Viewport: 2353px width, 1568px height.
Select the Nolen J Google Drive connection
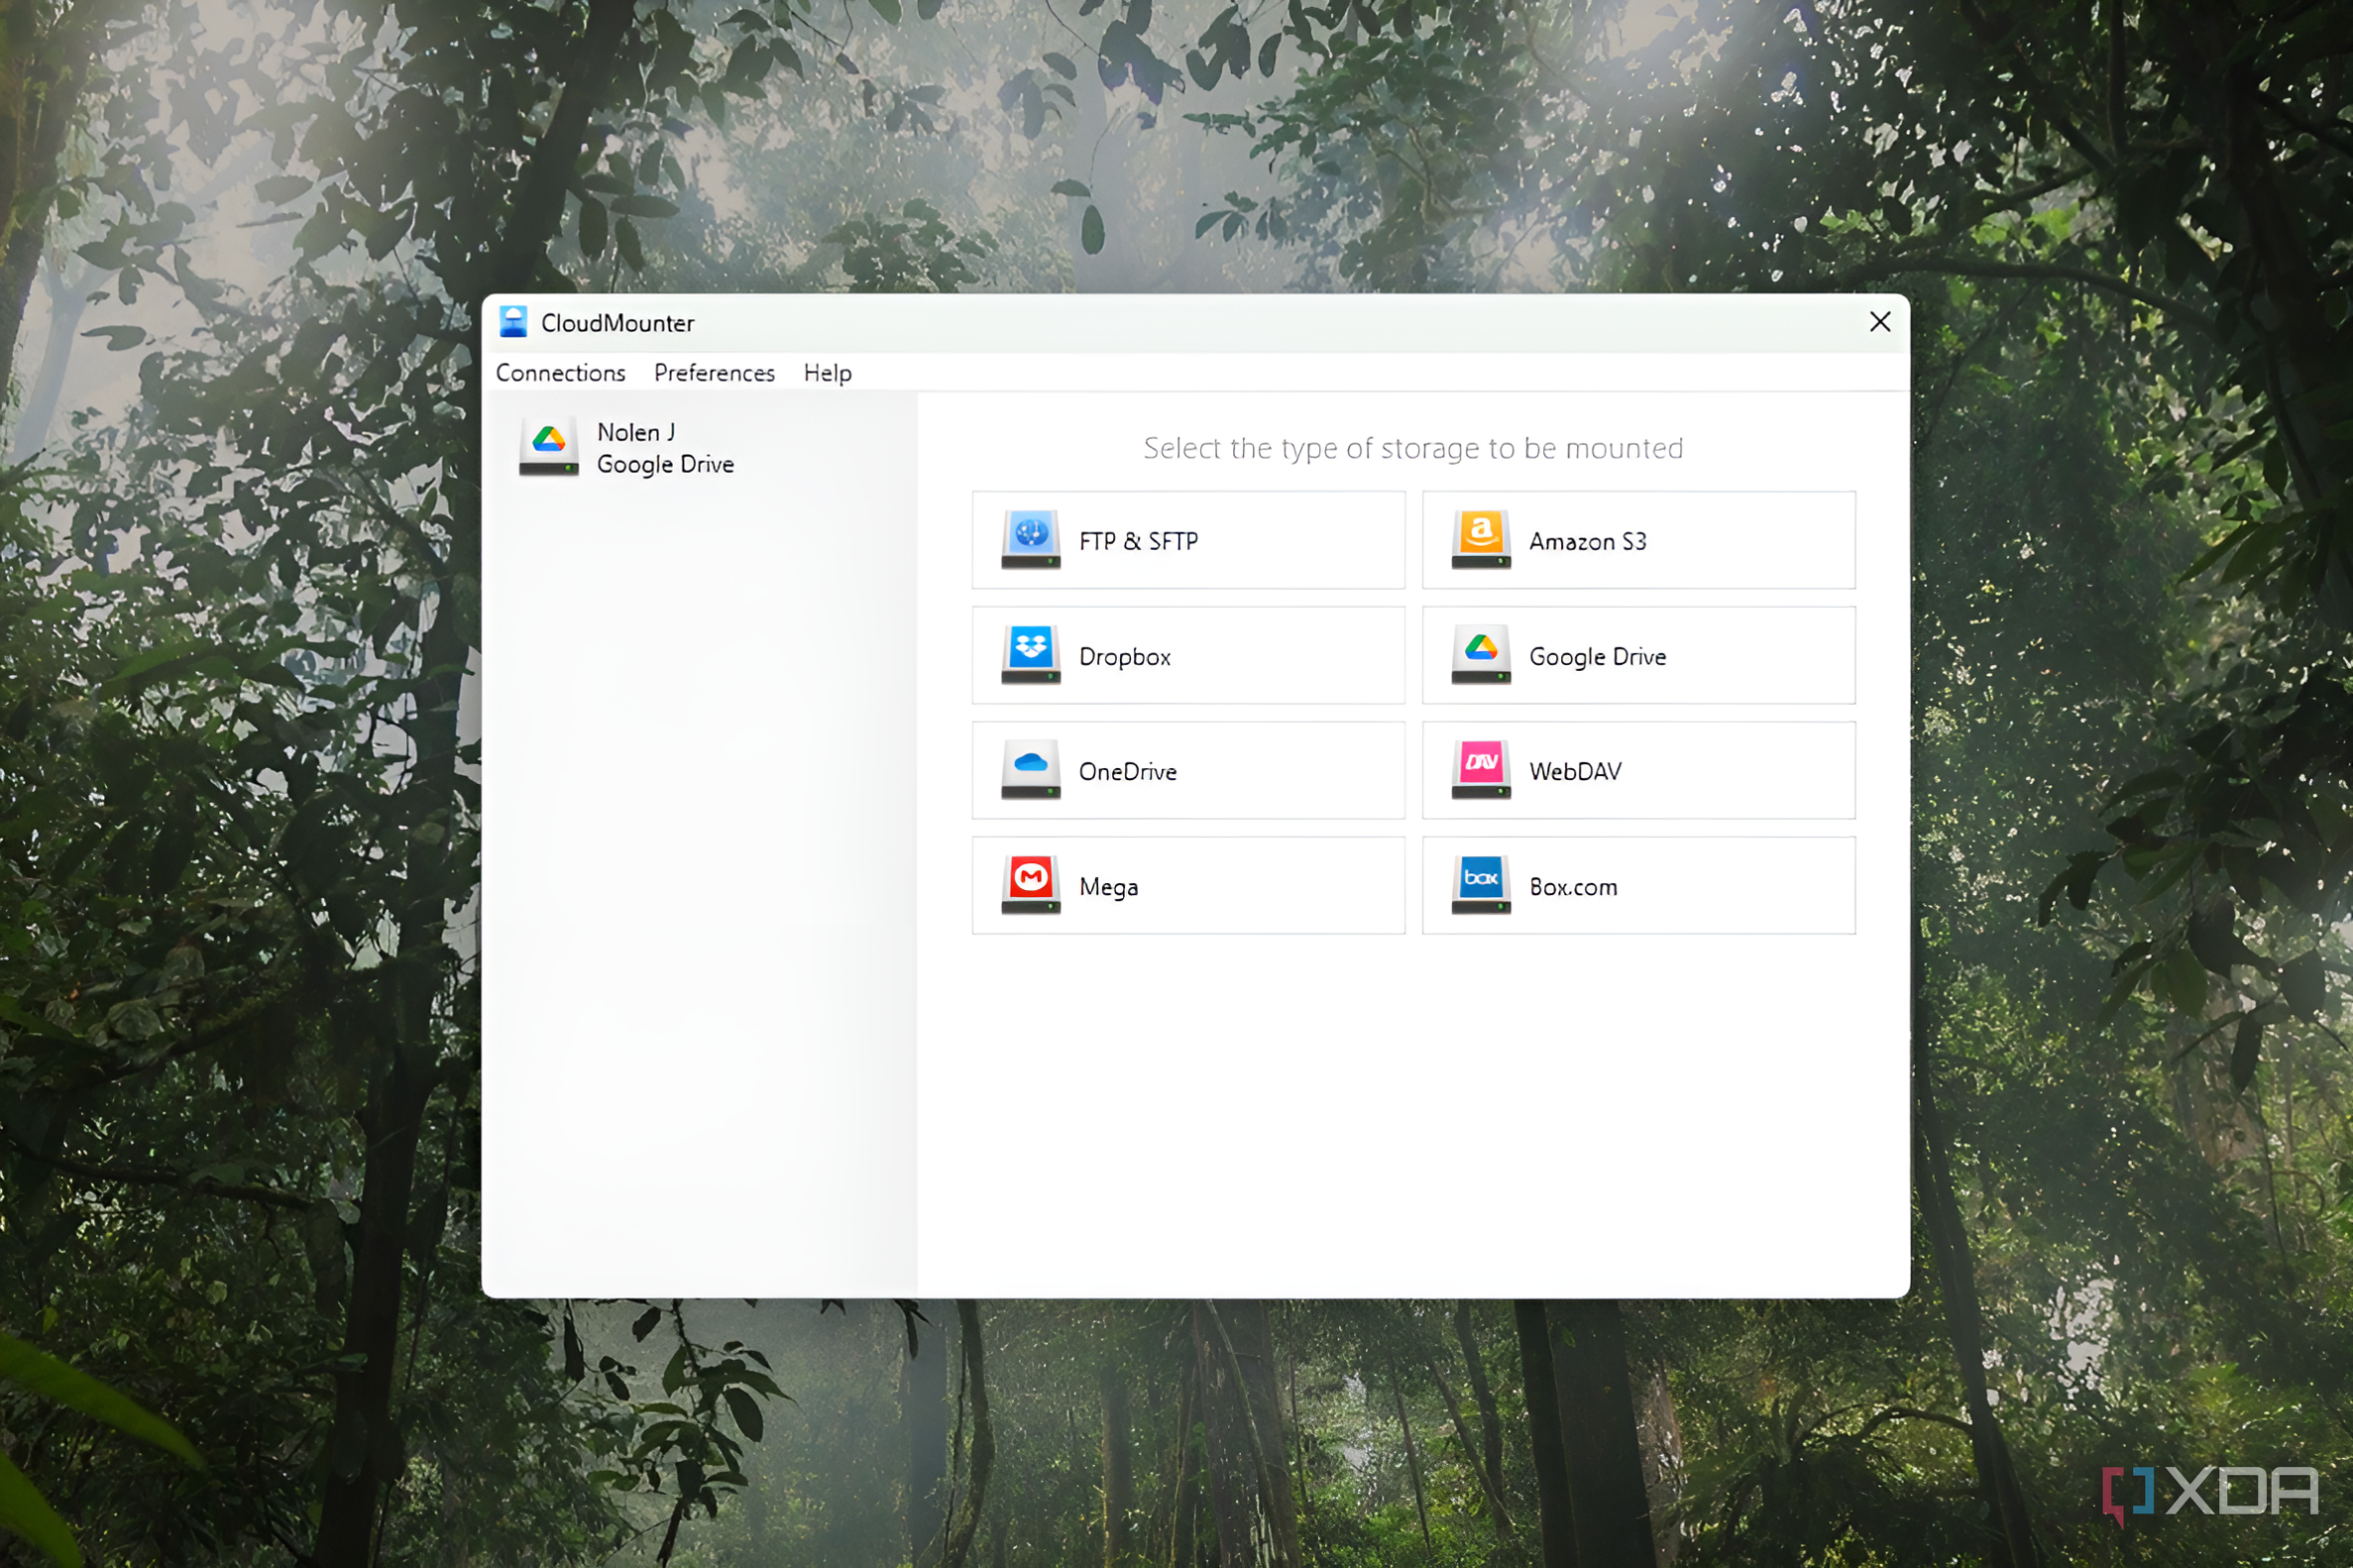pyautogui.click(x=665, y=447)
